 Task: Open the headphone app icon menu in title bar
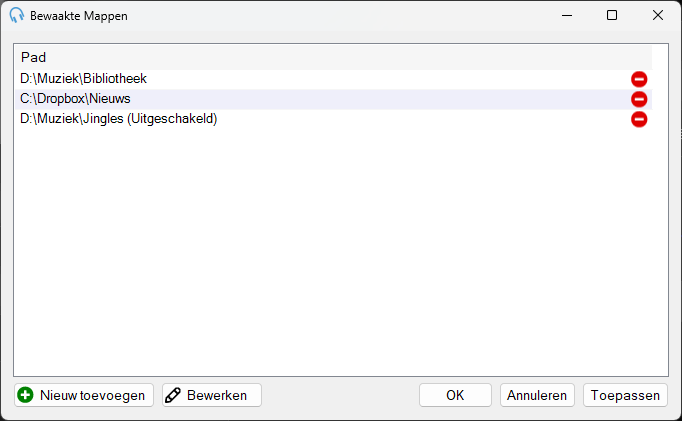pos(17,15)
